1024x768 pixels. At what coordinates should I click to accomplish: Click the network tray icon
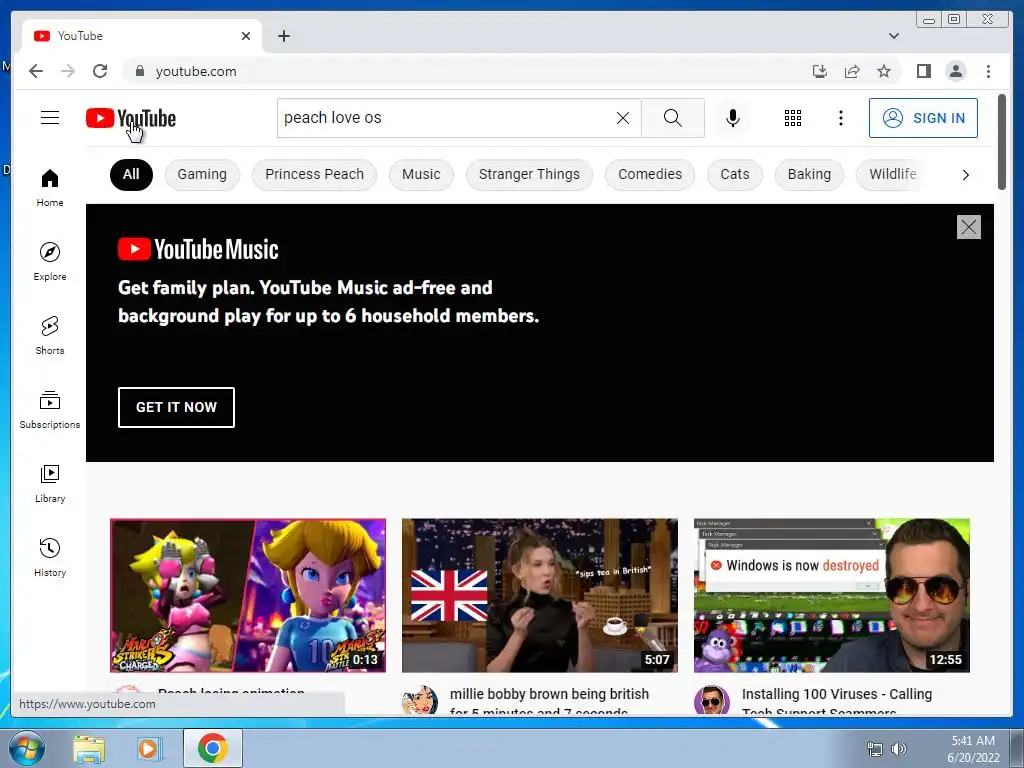pos(874,749)
